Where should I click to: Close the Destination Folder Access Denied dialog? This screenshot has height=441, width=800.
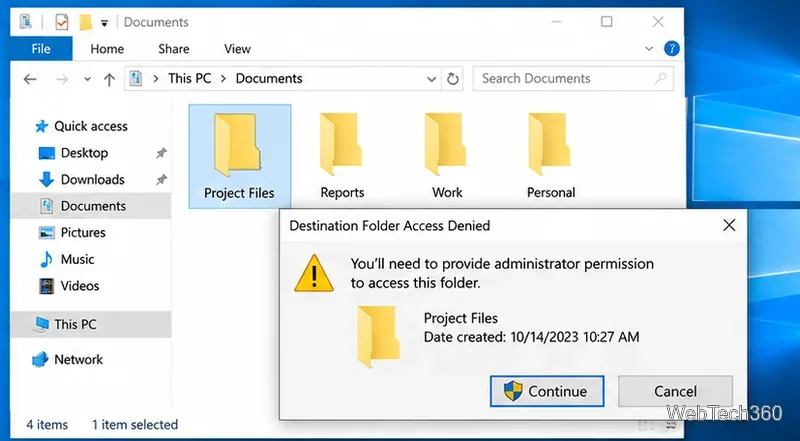(x=729, y=225)
